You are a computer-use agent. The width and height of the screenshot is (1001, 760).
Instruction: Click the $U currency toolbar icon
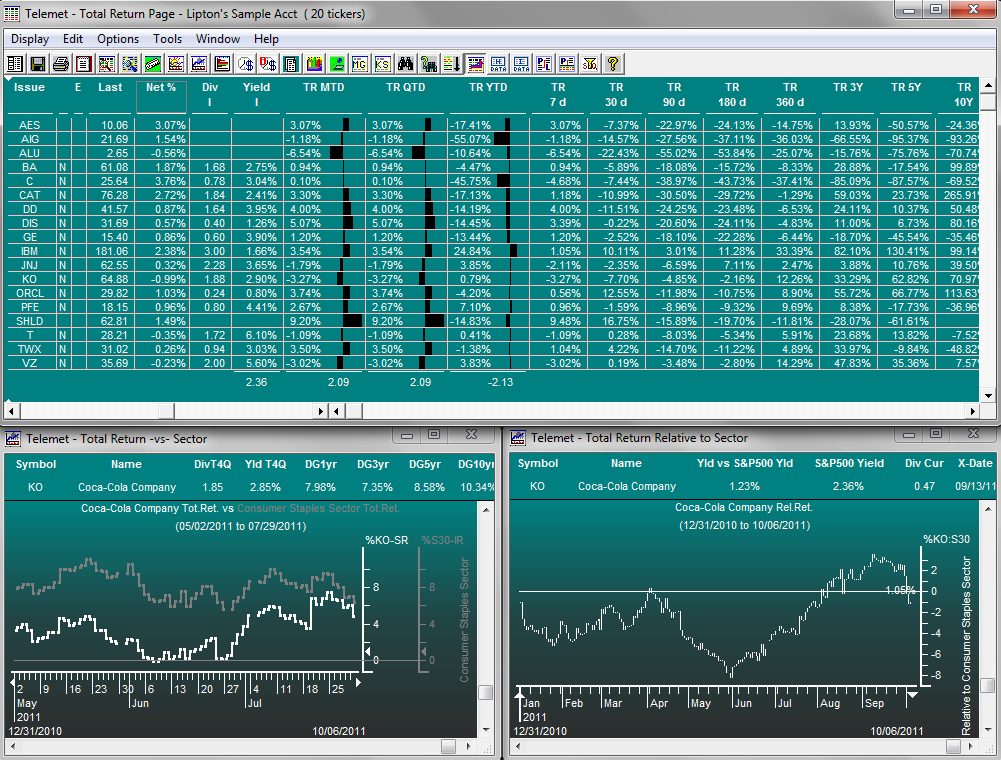click(x=267, y=63)
